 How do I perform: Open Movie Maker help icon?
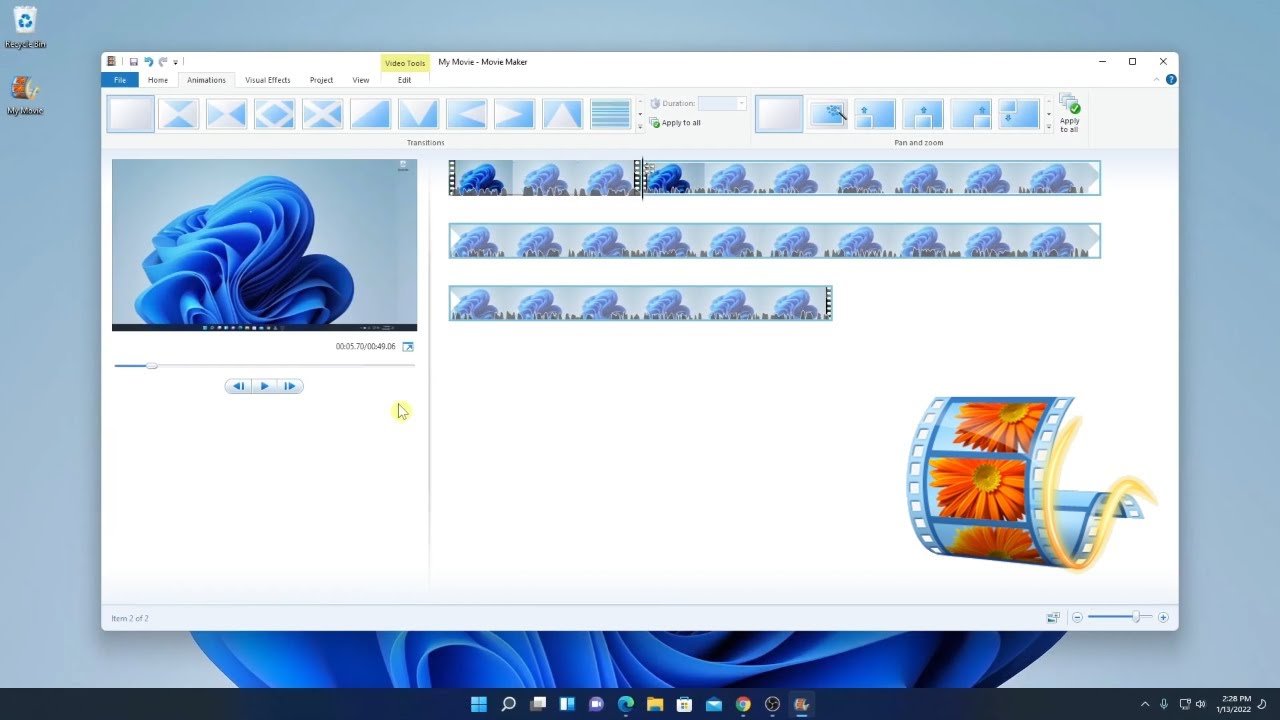pos(1171,80)
